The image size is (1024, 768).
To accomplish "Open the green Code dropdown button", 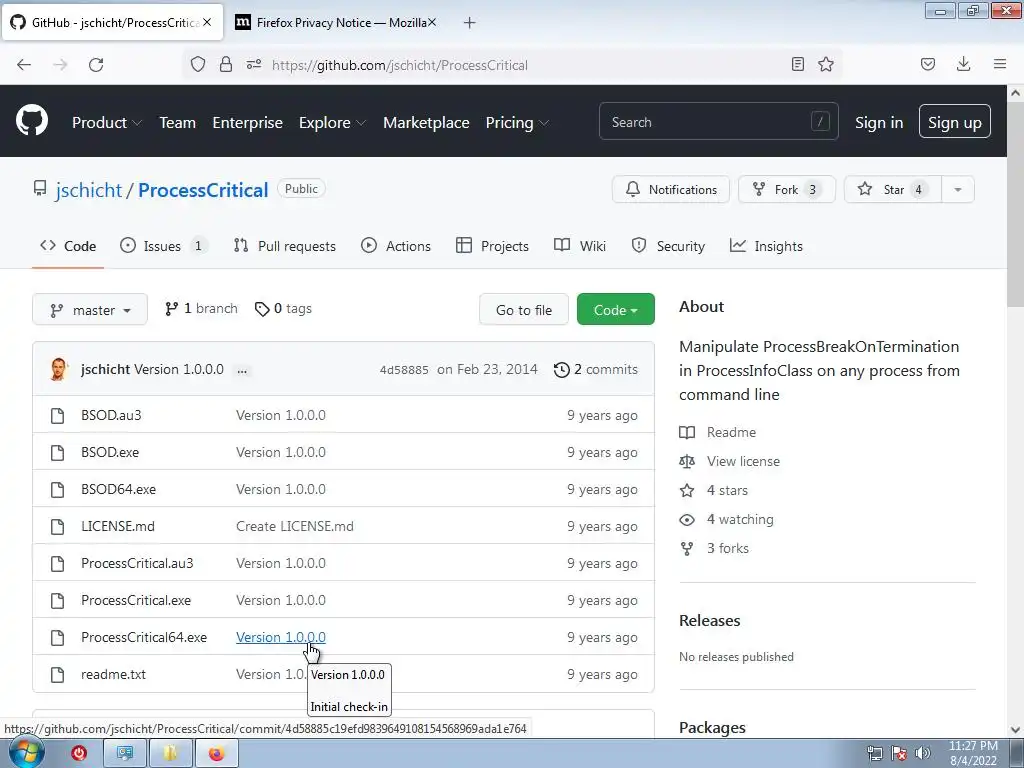I will coord(615,310).
